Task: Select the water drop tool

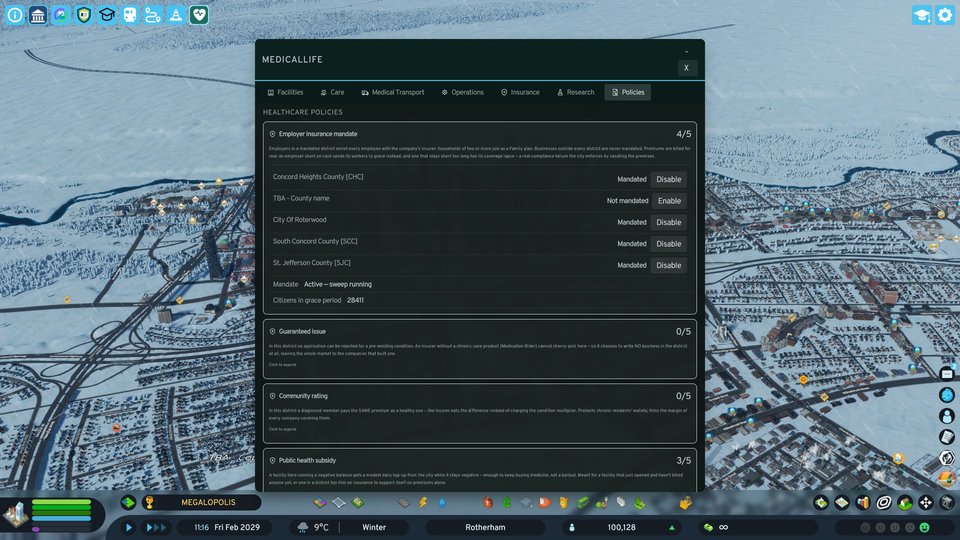Action: (x=442, y=503)
